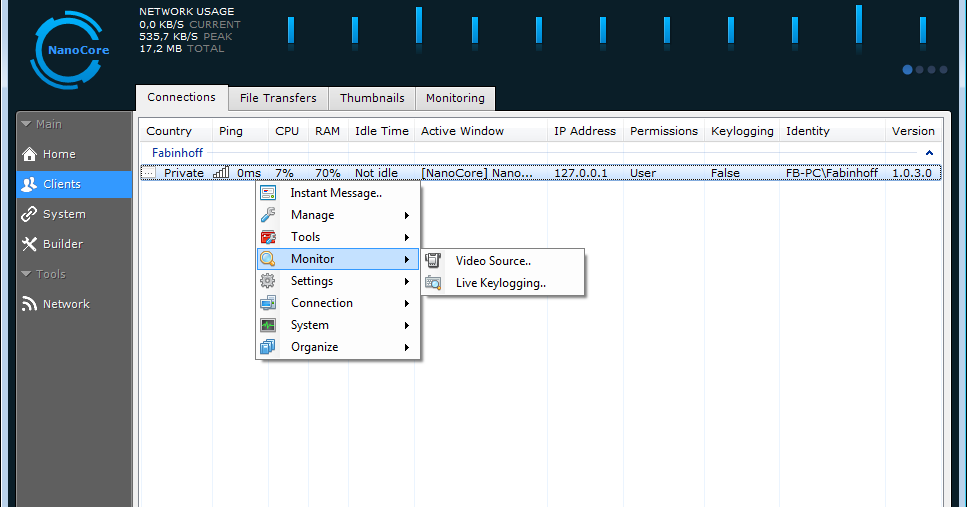
Task: Click the System link icon in sidebar
Action: point(29,214)
